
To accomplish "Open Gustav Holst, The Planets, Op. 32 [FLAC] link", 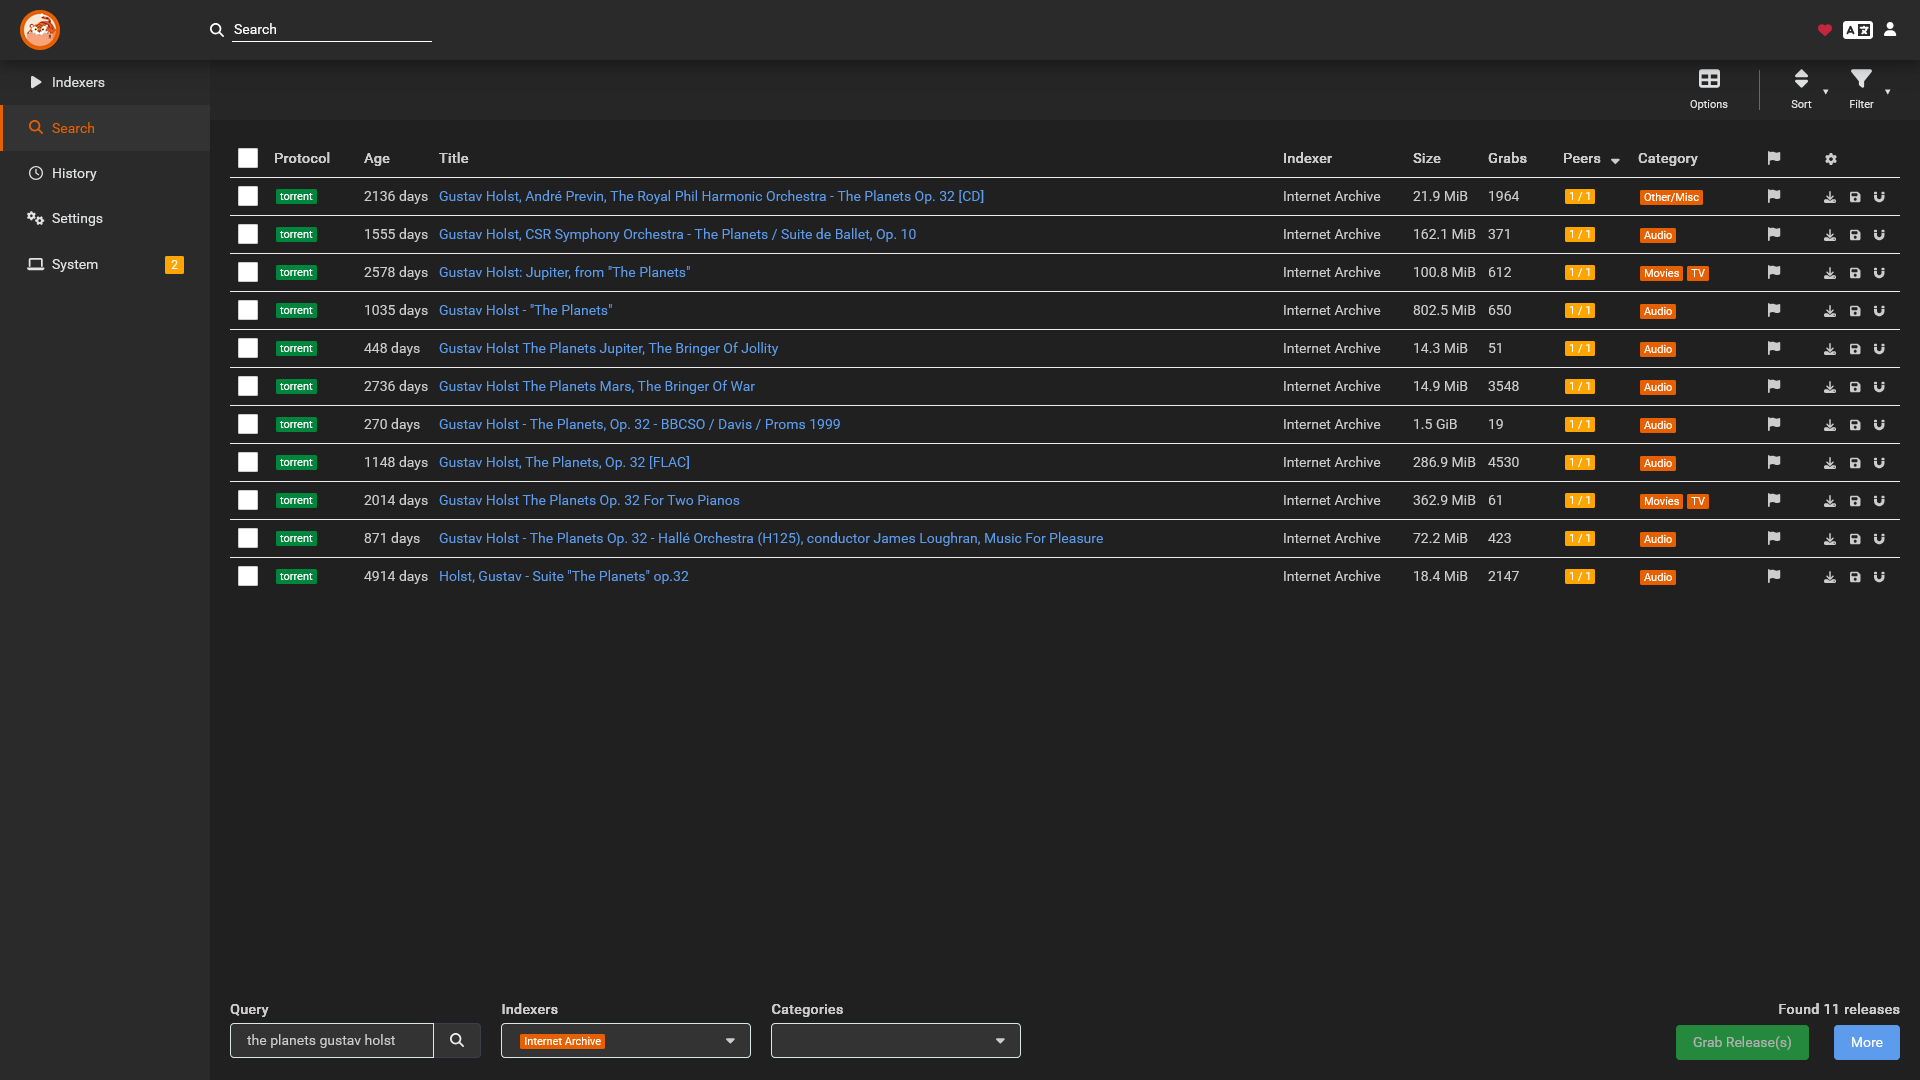I will (x=564, y=462).
